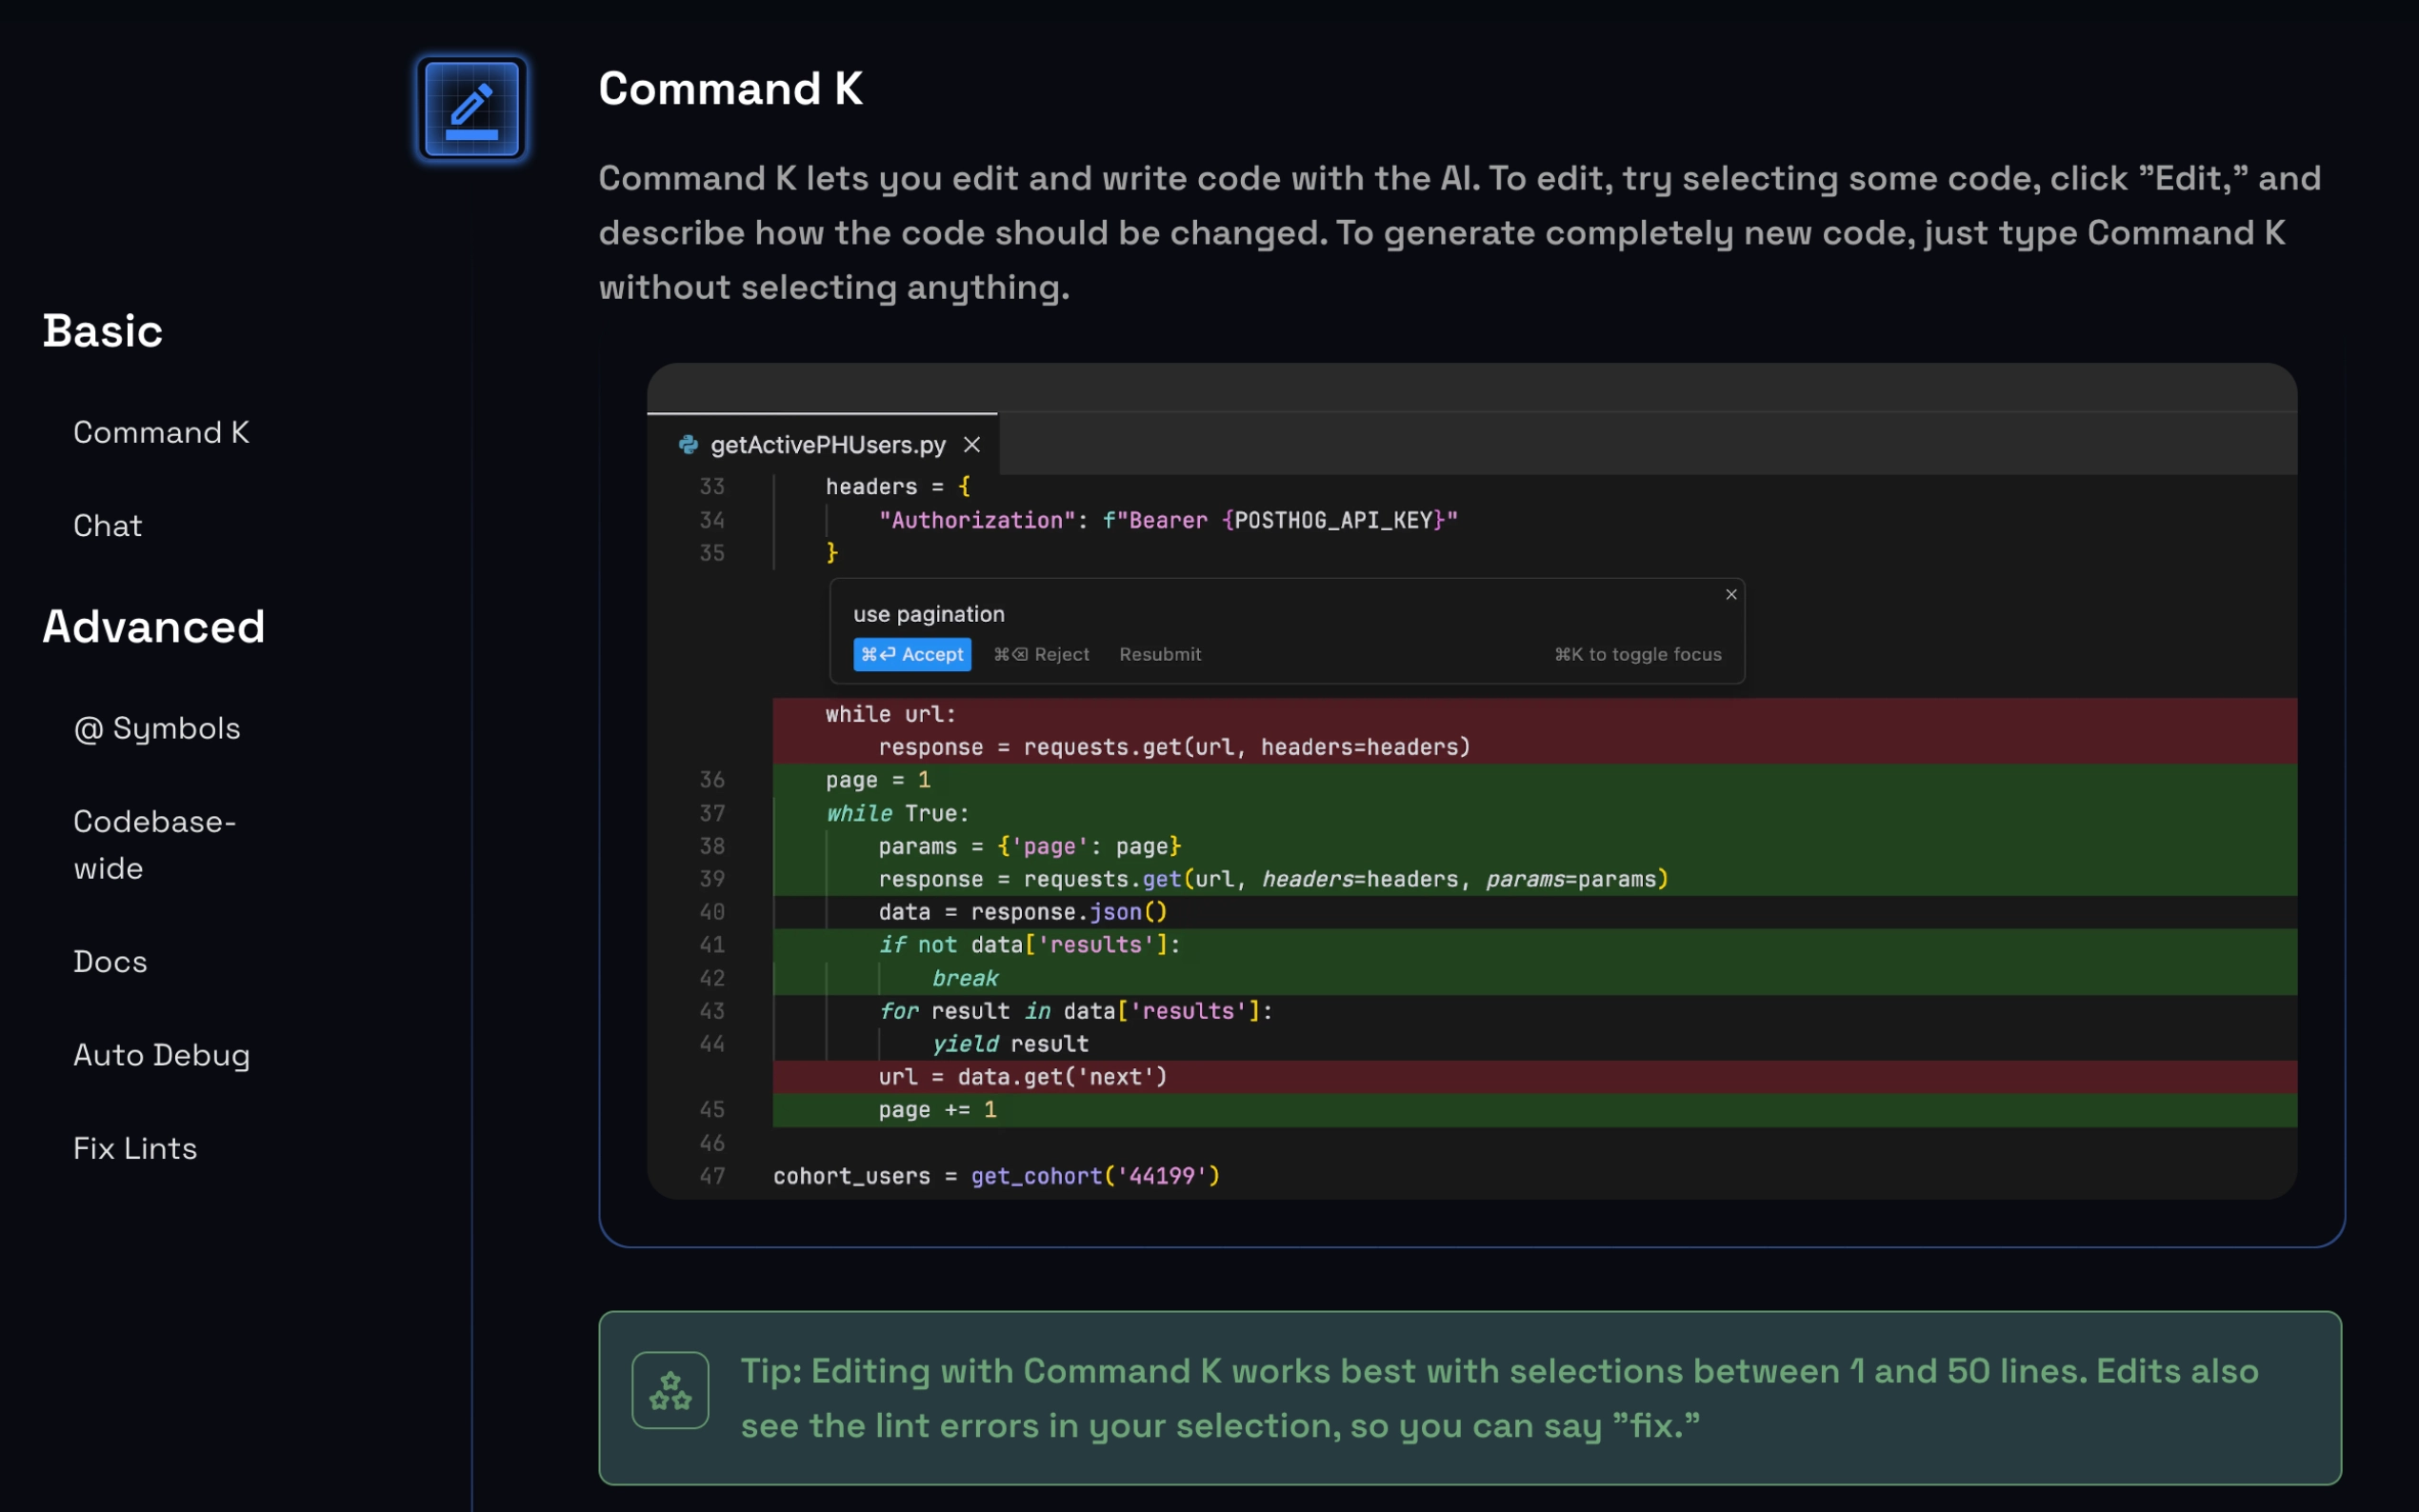Open Auto Debug from the sidebar
Screen dimensions: 2419x1512
coord(161,1055)
